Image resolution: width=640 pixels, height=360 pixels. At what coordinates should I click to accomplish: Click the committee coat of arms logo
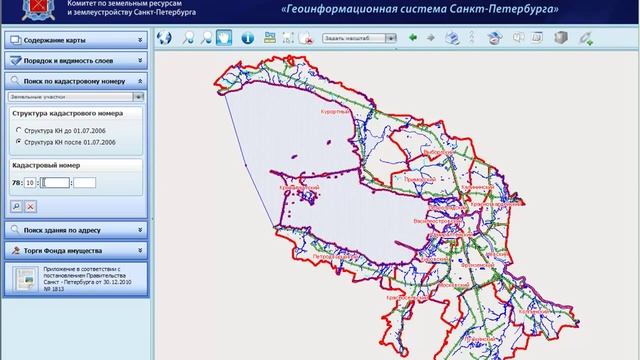(38, 10)
